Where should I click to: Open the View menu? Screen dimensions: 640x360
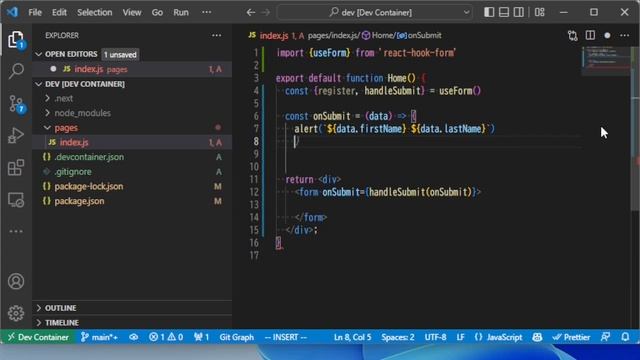pyautogui.click(x=132, y=12)
